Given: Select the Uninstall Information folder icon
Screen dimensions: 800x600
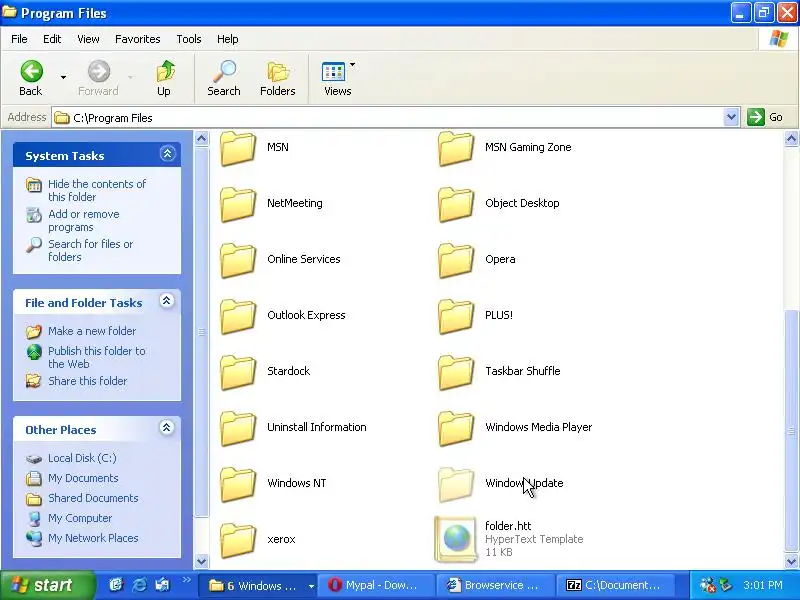Looking at the screenshot, I should tap(238, 429).
